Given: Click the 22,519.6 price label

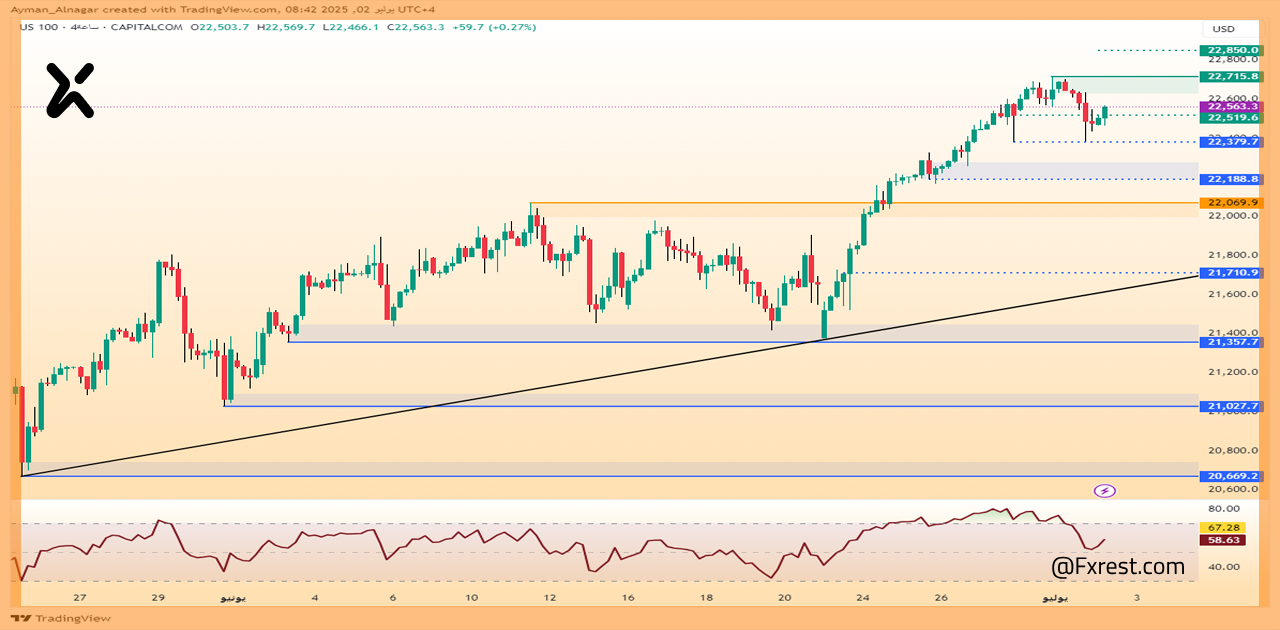Looking at the screenshot, I should [x=1232, y=117].
